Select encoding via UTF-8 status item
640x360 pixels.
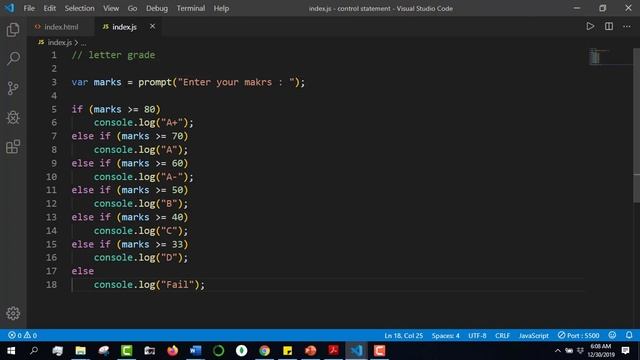(x=477, y=336)
